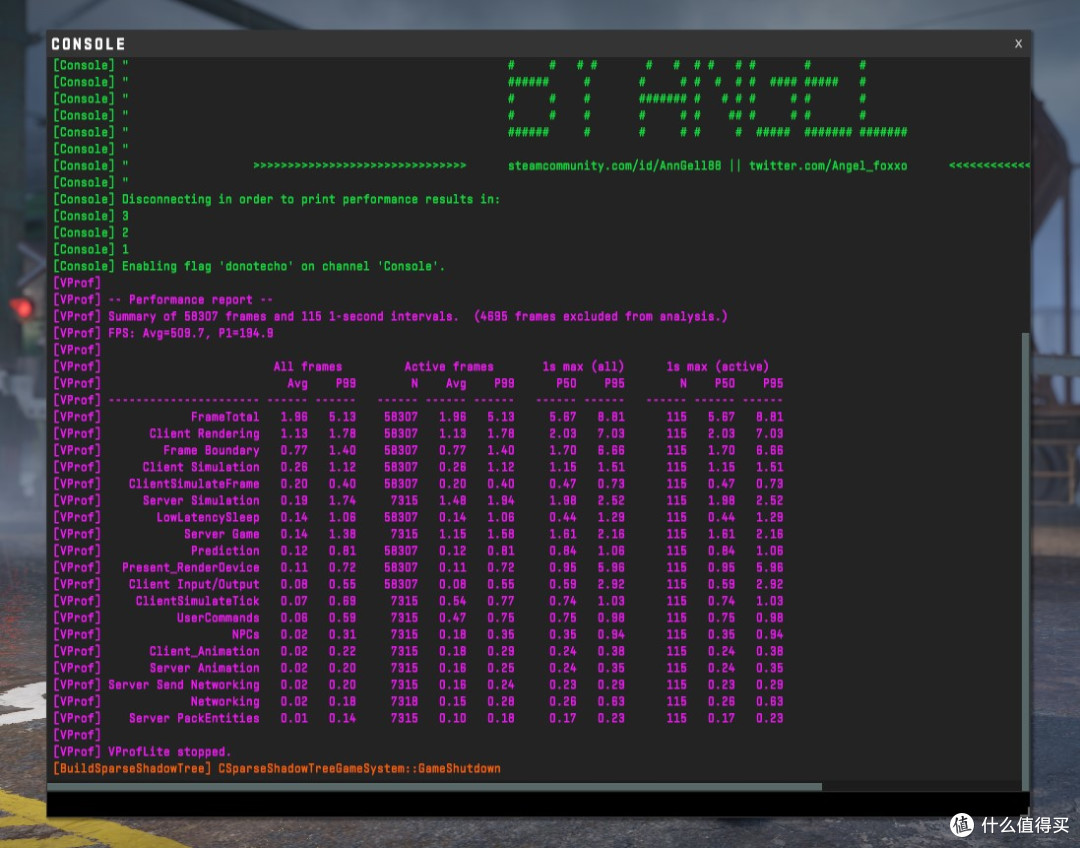The width and height of the screenshot is (1080, 848).
Task: Click the 'All frames' column header
Action: pos(308,366)
